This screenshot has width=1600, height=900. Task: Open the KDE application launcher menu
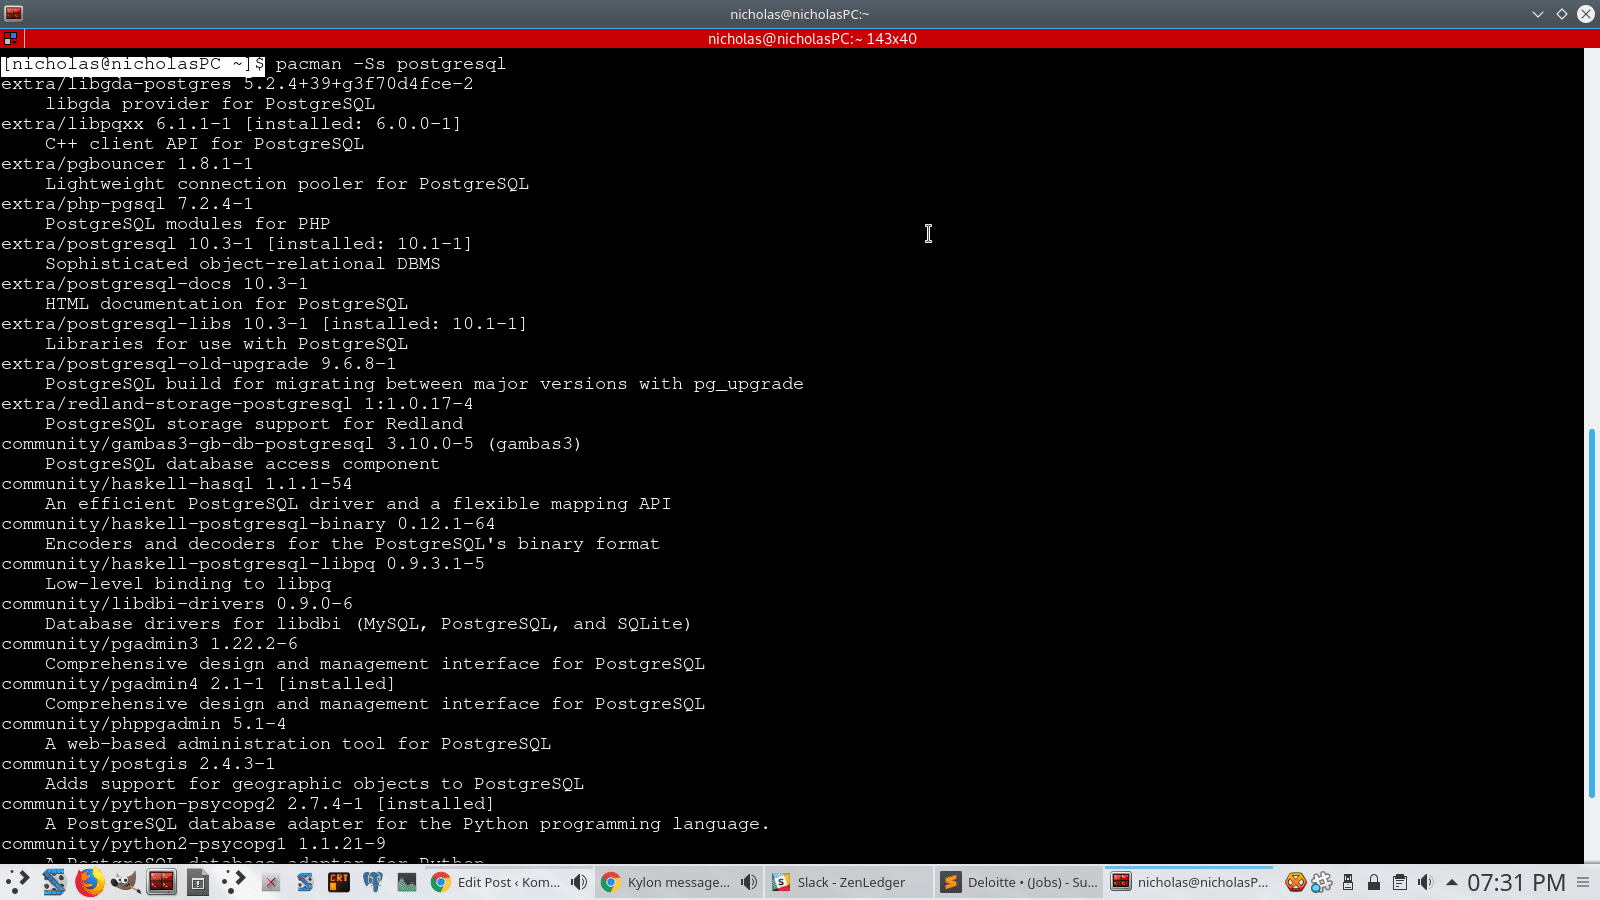click(18, 882)
